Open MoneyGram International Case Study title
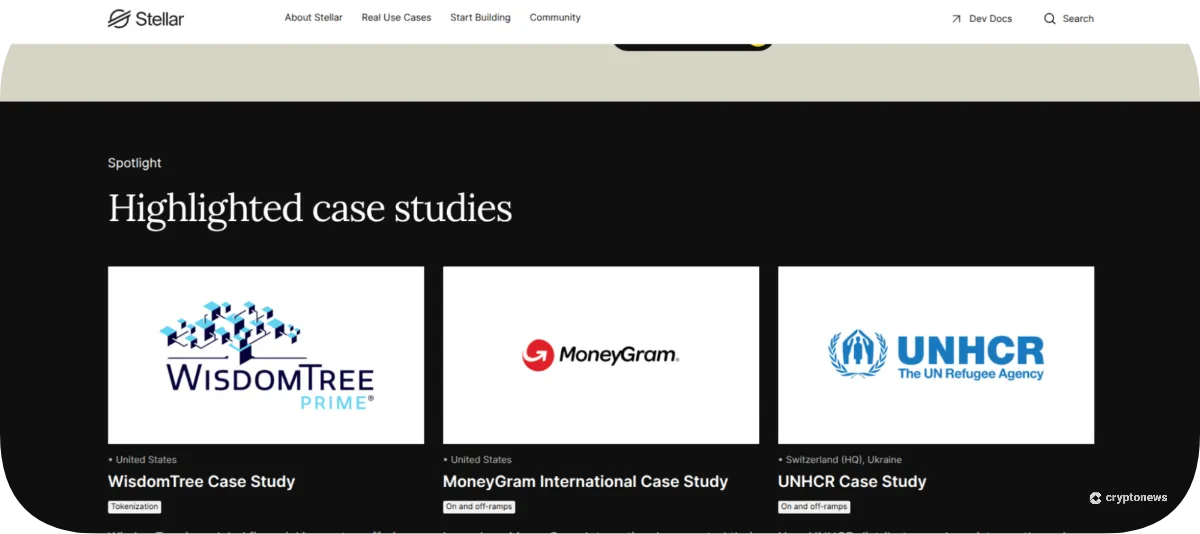This screenshot has width=1200, height=534. coord(585,481)
